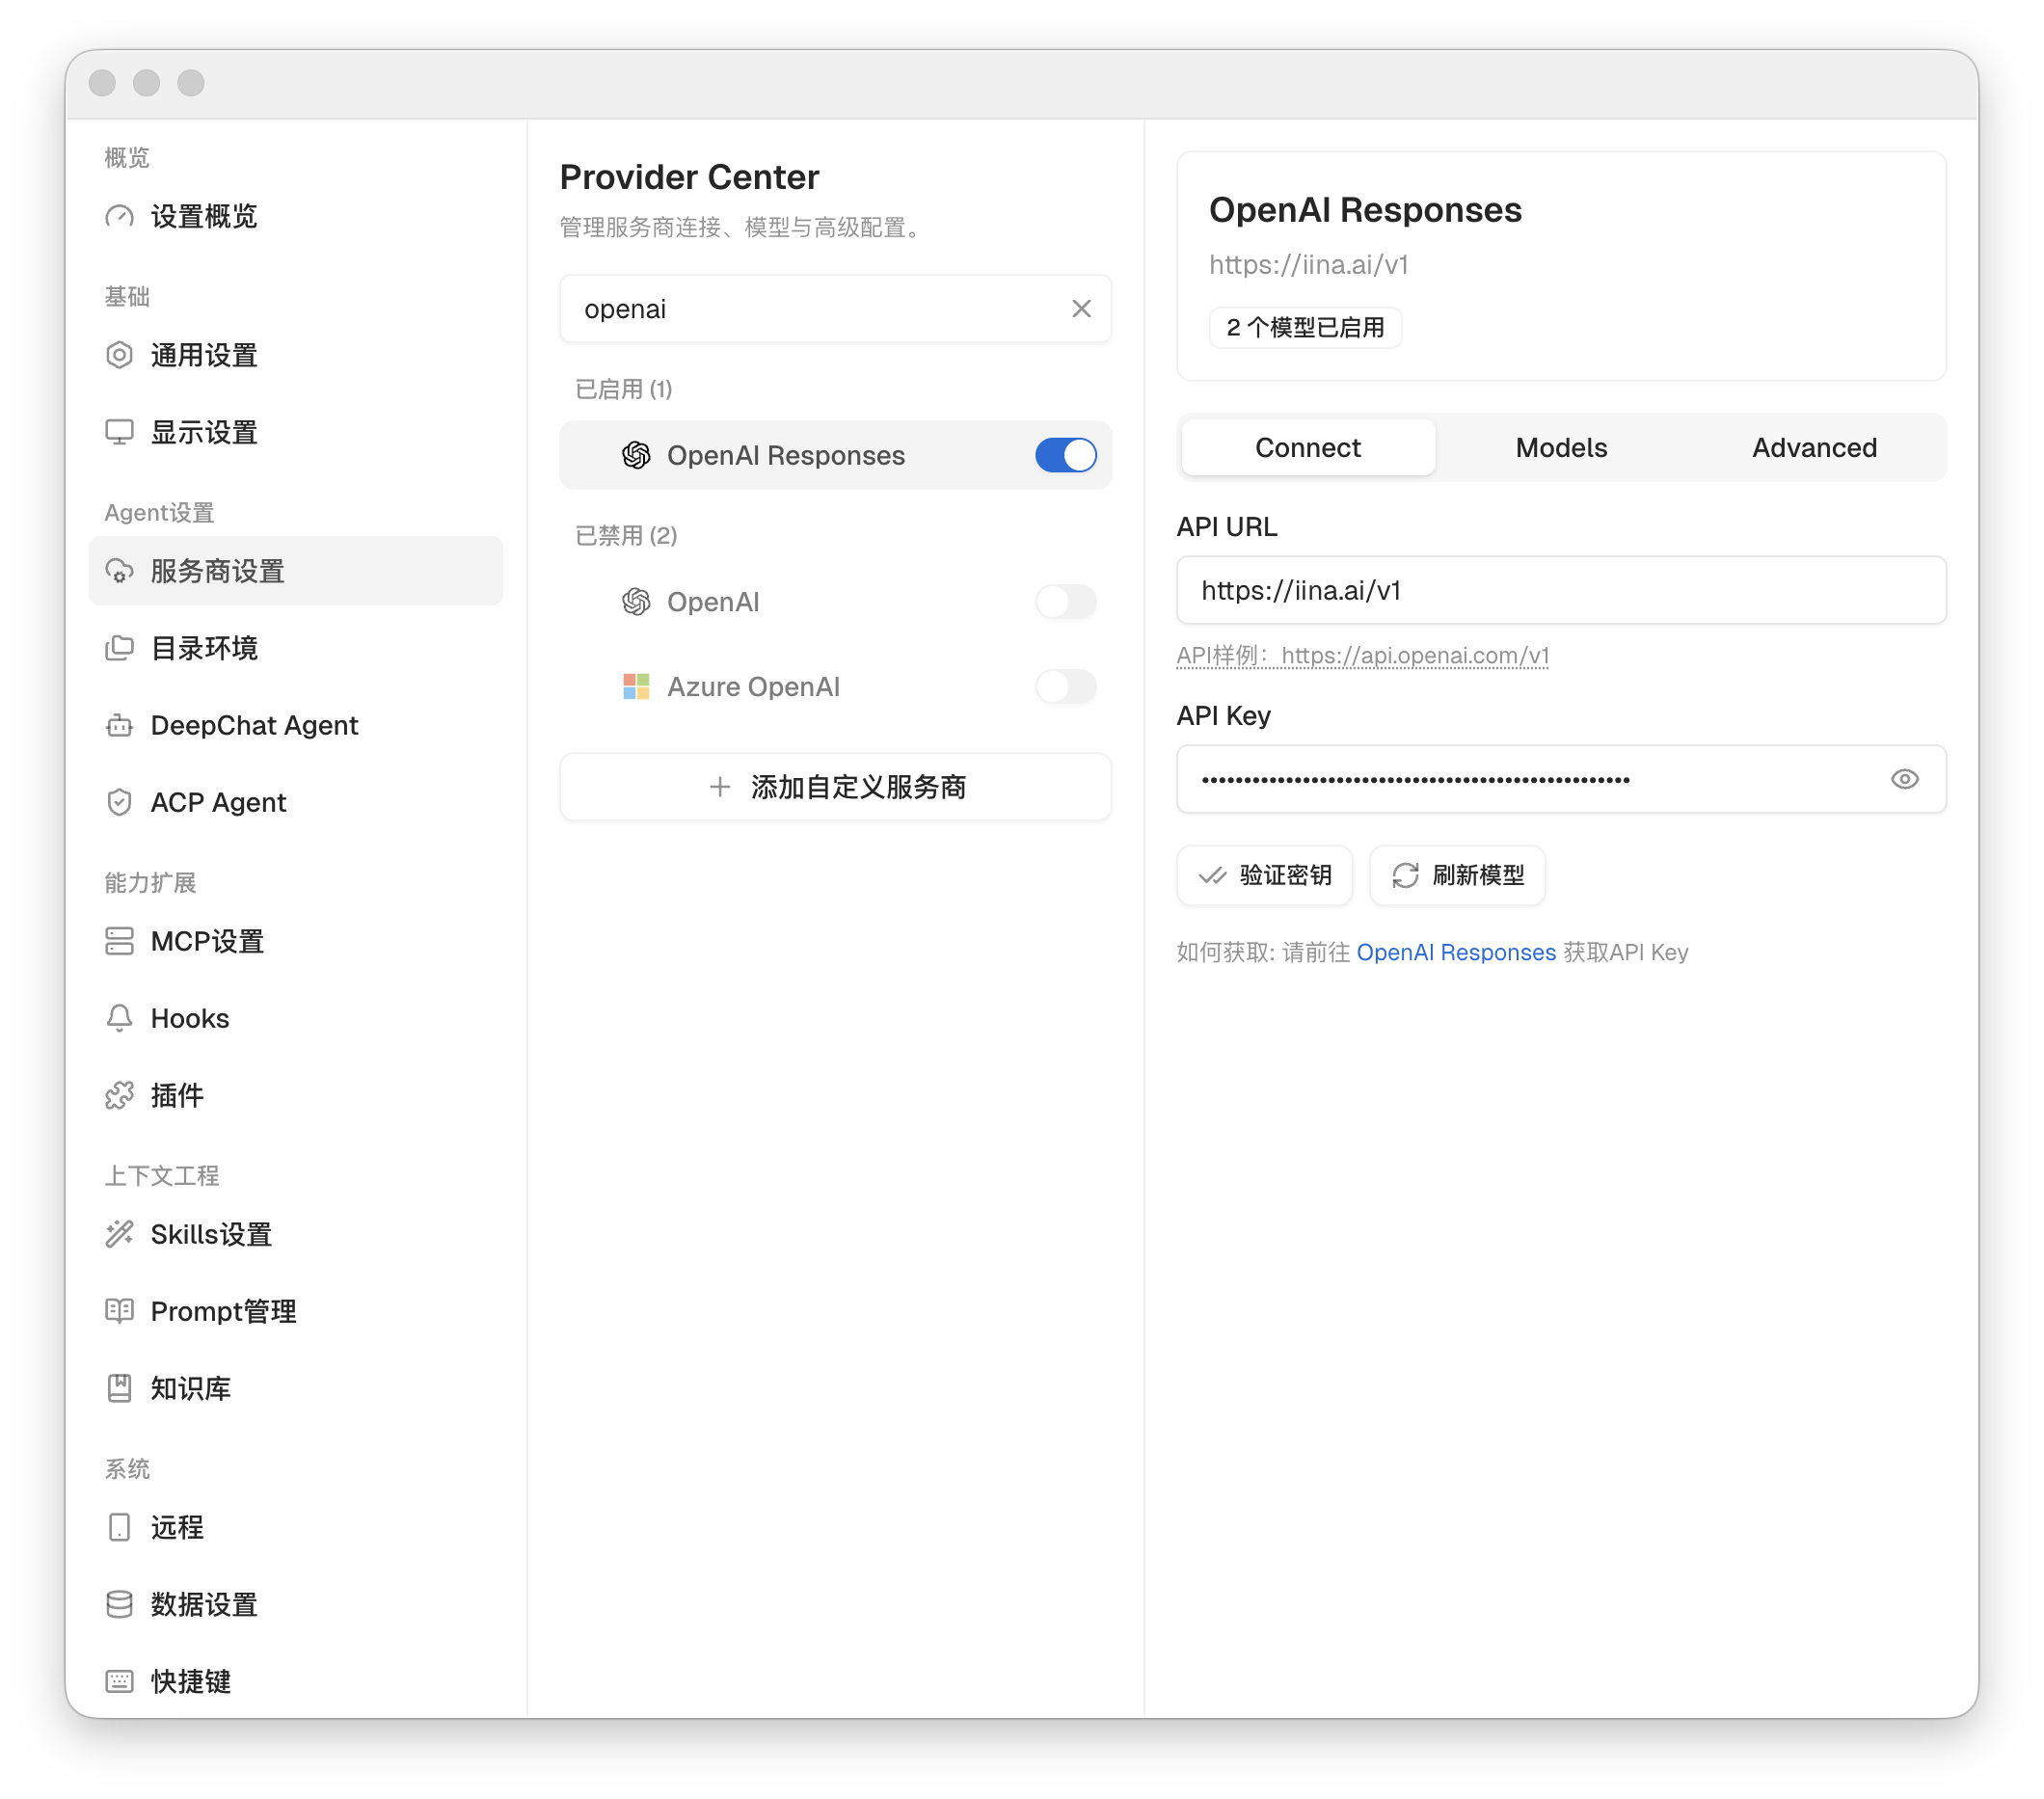Click into the API URL field
The image size is (2044, 1799).
[1561, 590]
